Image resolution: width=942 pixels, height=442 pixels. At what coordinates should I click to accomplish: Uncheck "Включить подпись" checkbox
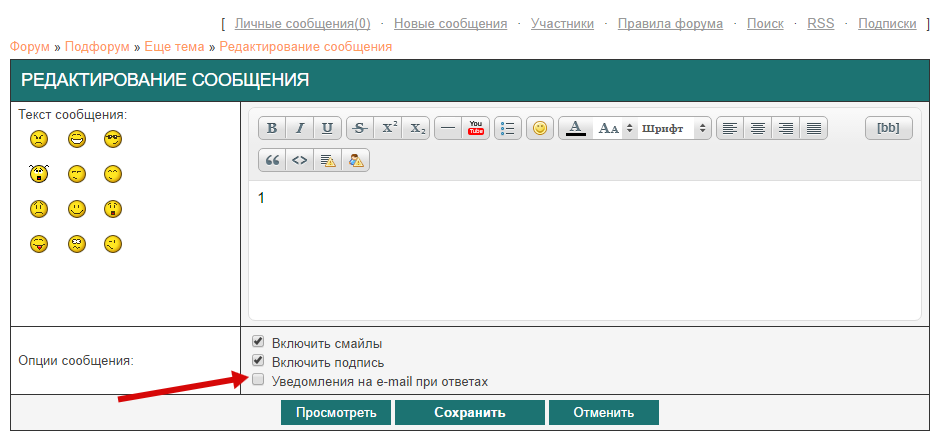pyautogui.click(x=258, y=361)
